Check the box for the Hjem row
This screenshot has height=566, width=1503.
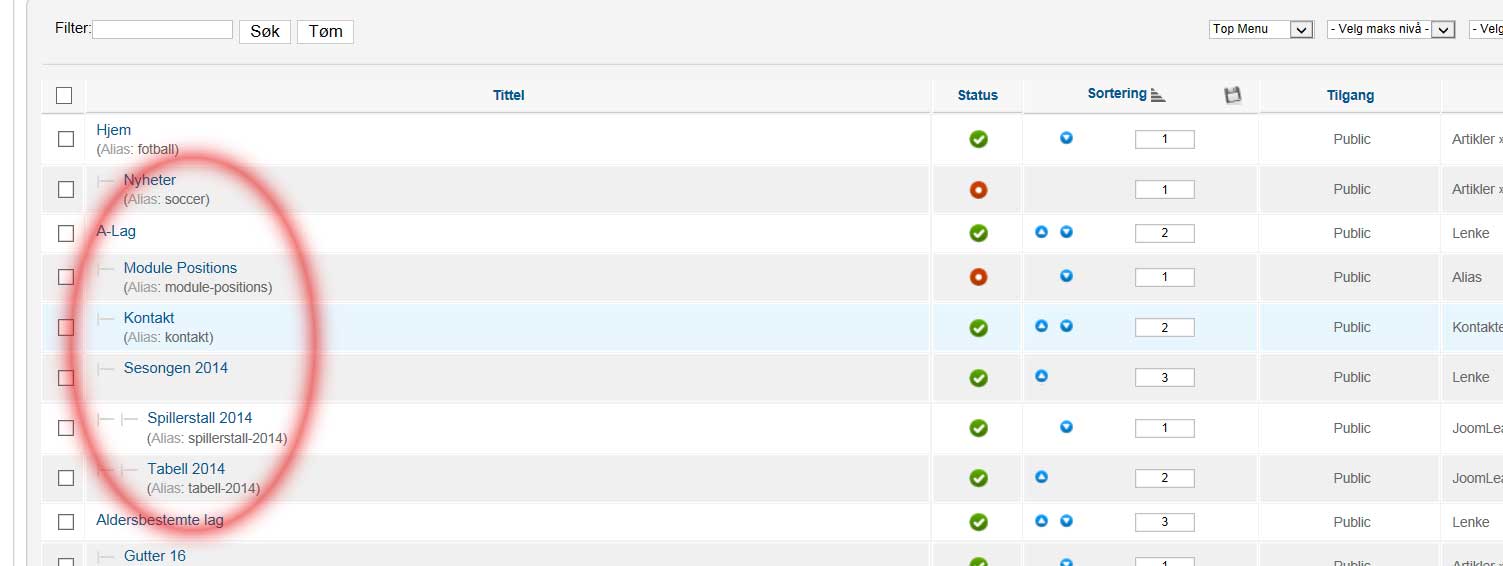click(x=66, y=139)
